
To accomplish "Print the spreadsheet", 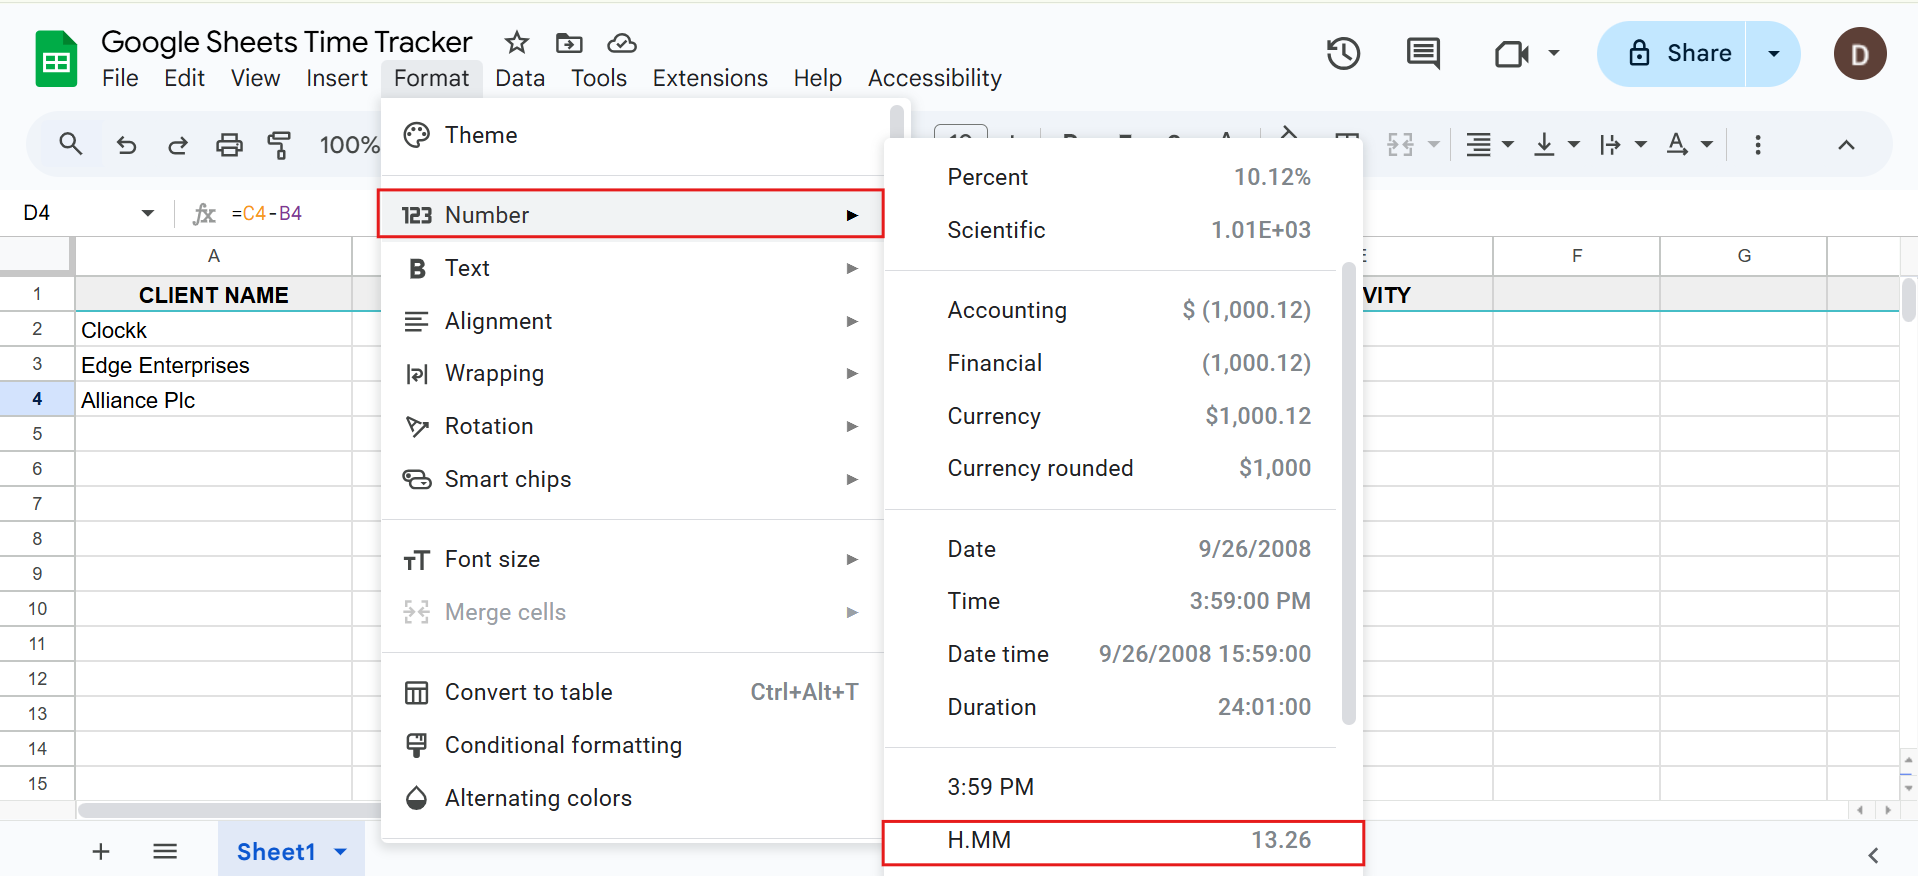I will pos(229,145).
